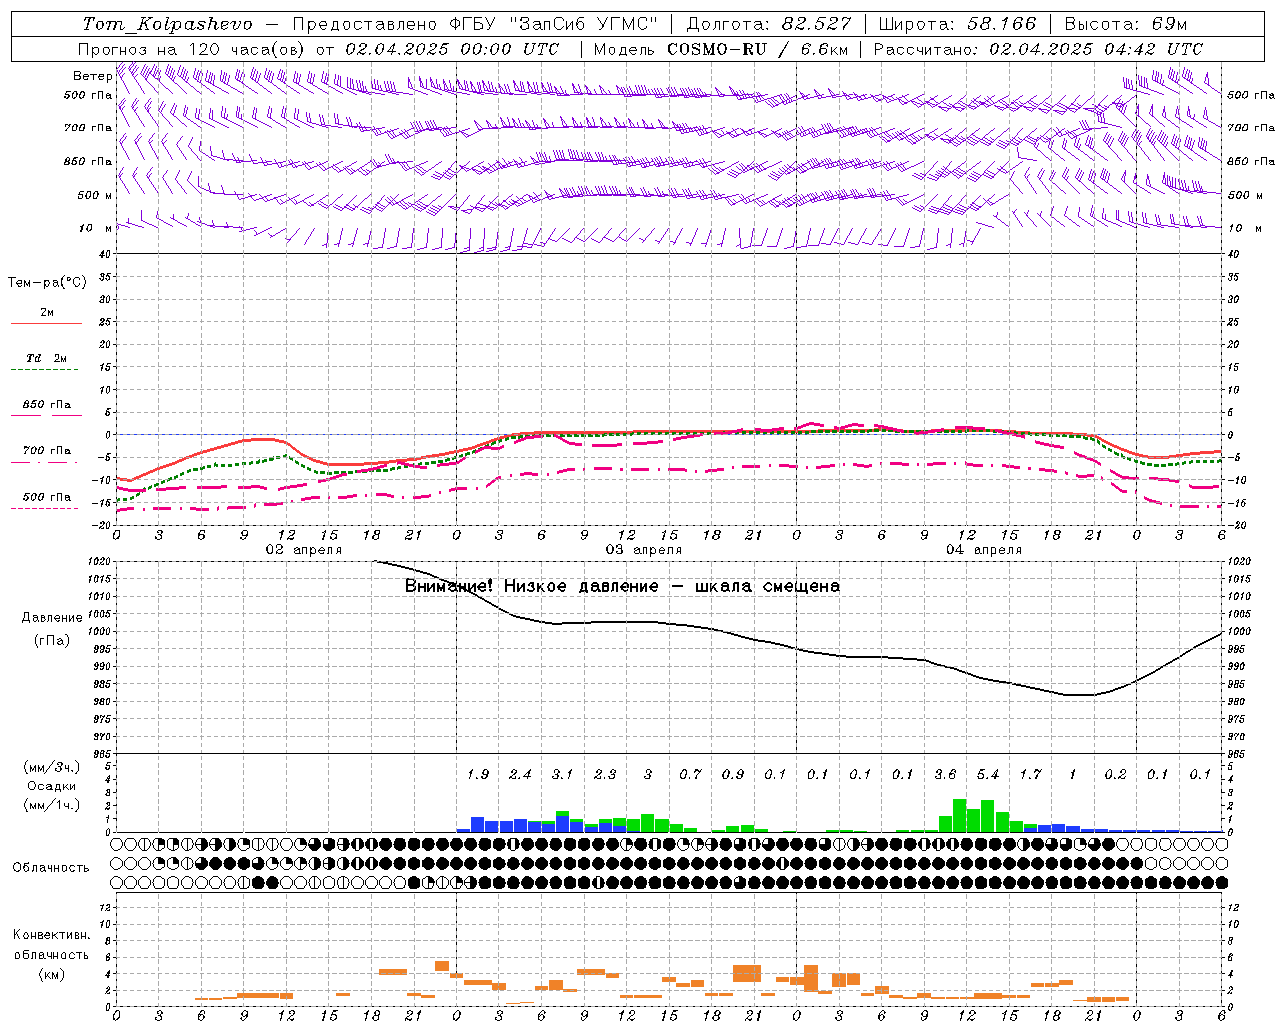Select the 700 гПа entry in the temperature legend

click(47, 451)
